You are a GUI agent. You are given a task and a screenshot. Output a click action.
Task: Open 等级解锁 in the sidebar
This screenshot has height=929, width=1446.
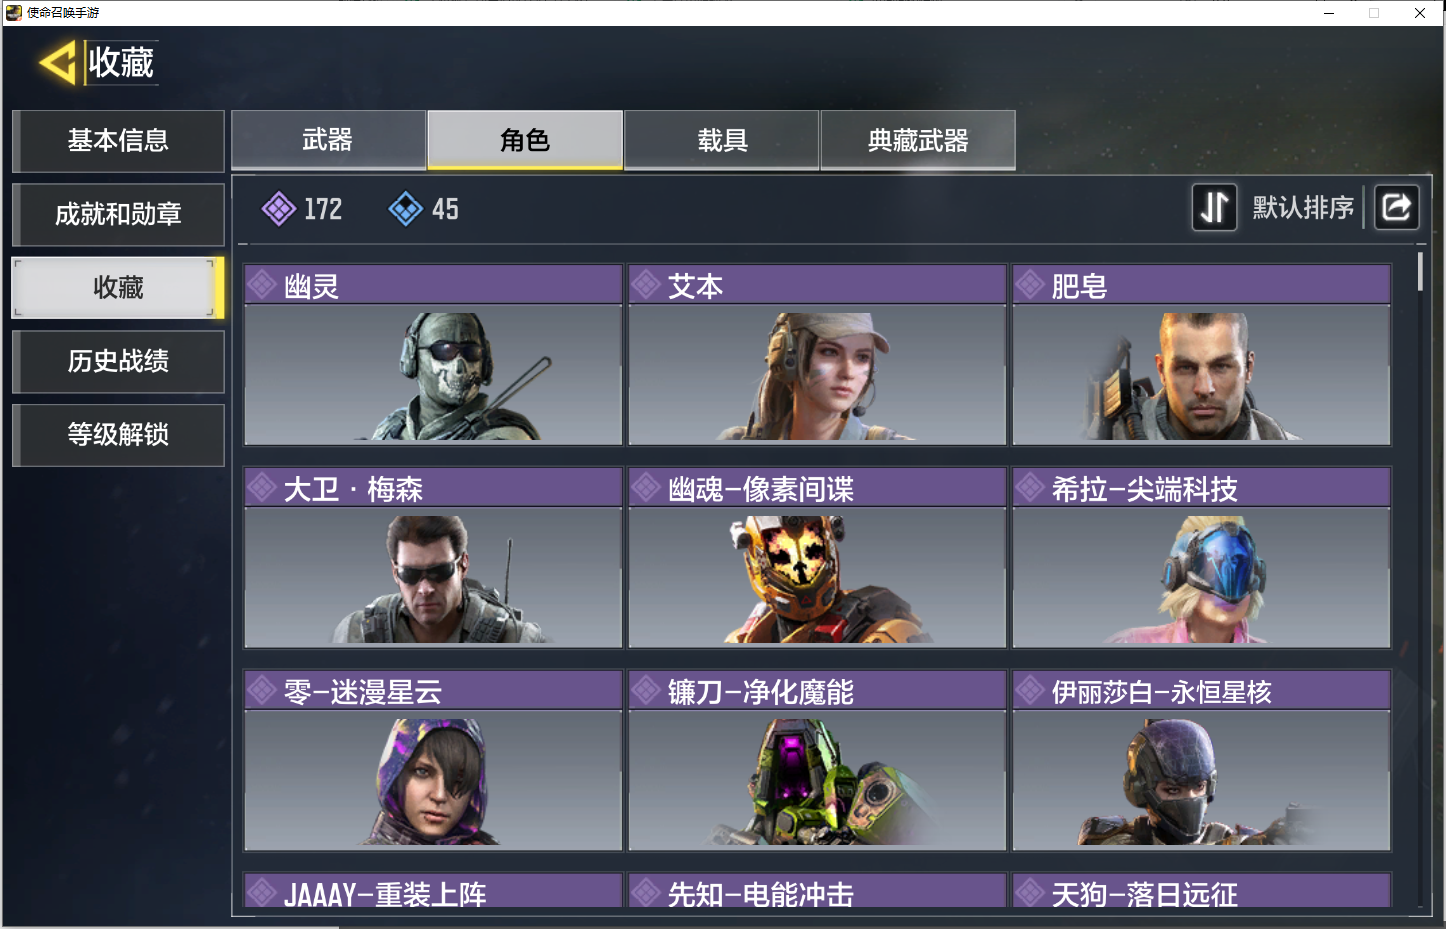tap(118, 435)
